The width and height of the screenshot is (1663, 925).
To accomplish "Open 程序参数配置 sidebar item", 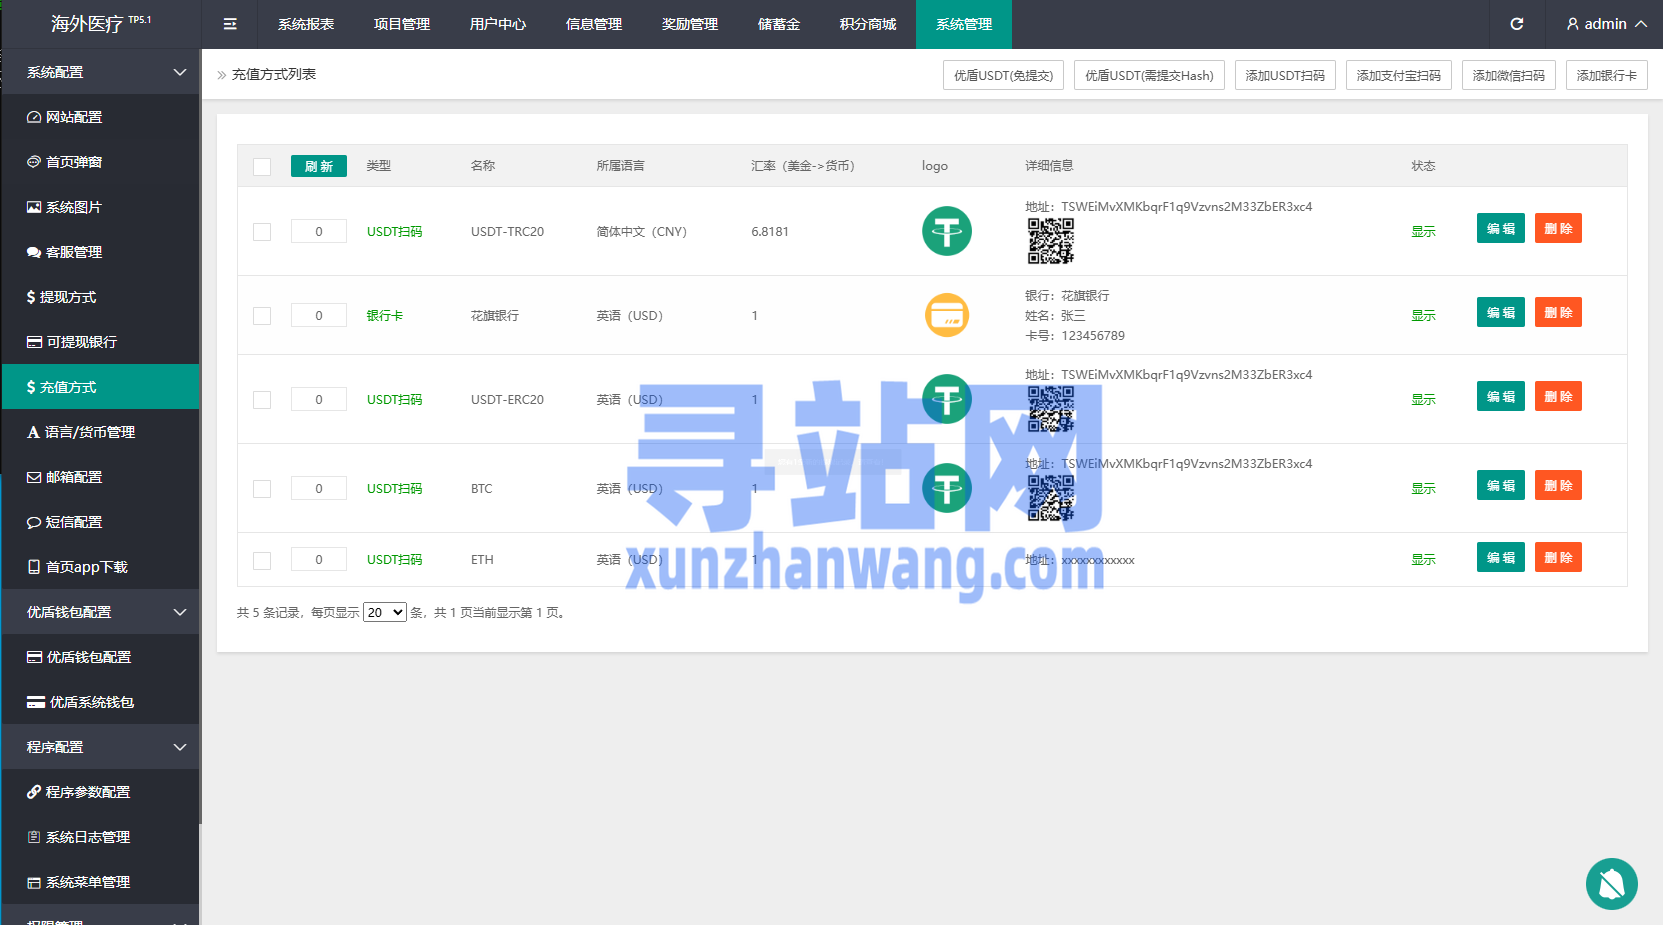I will point(100,792).
